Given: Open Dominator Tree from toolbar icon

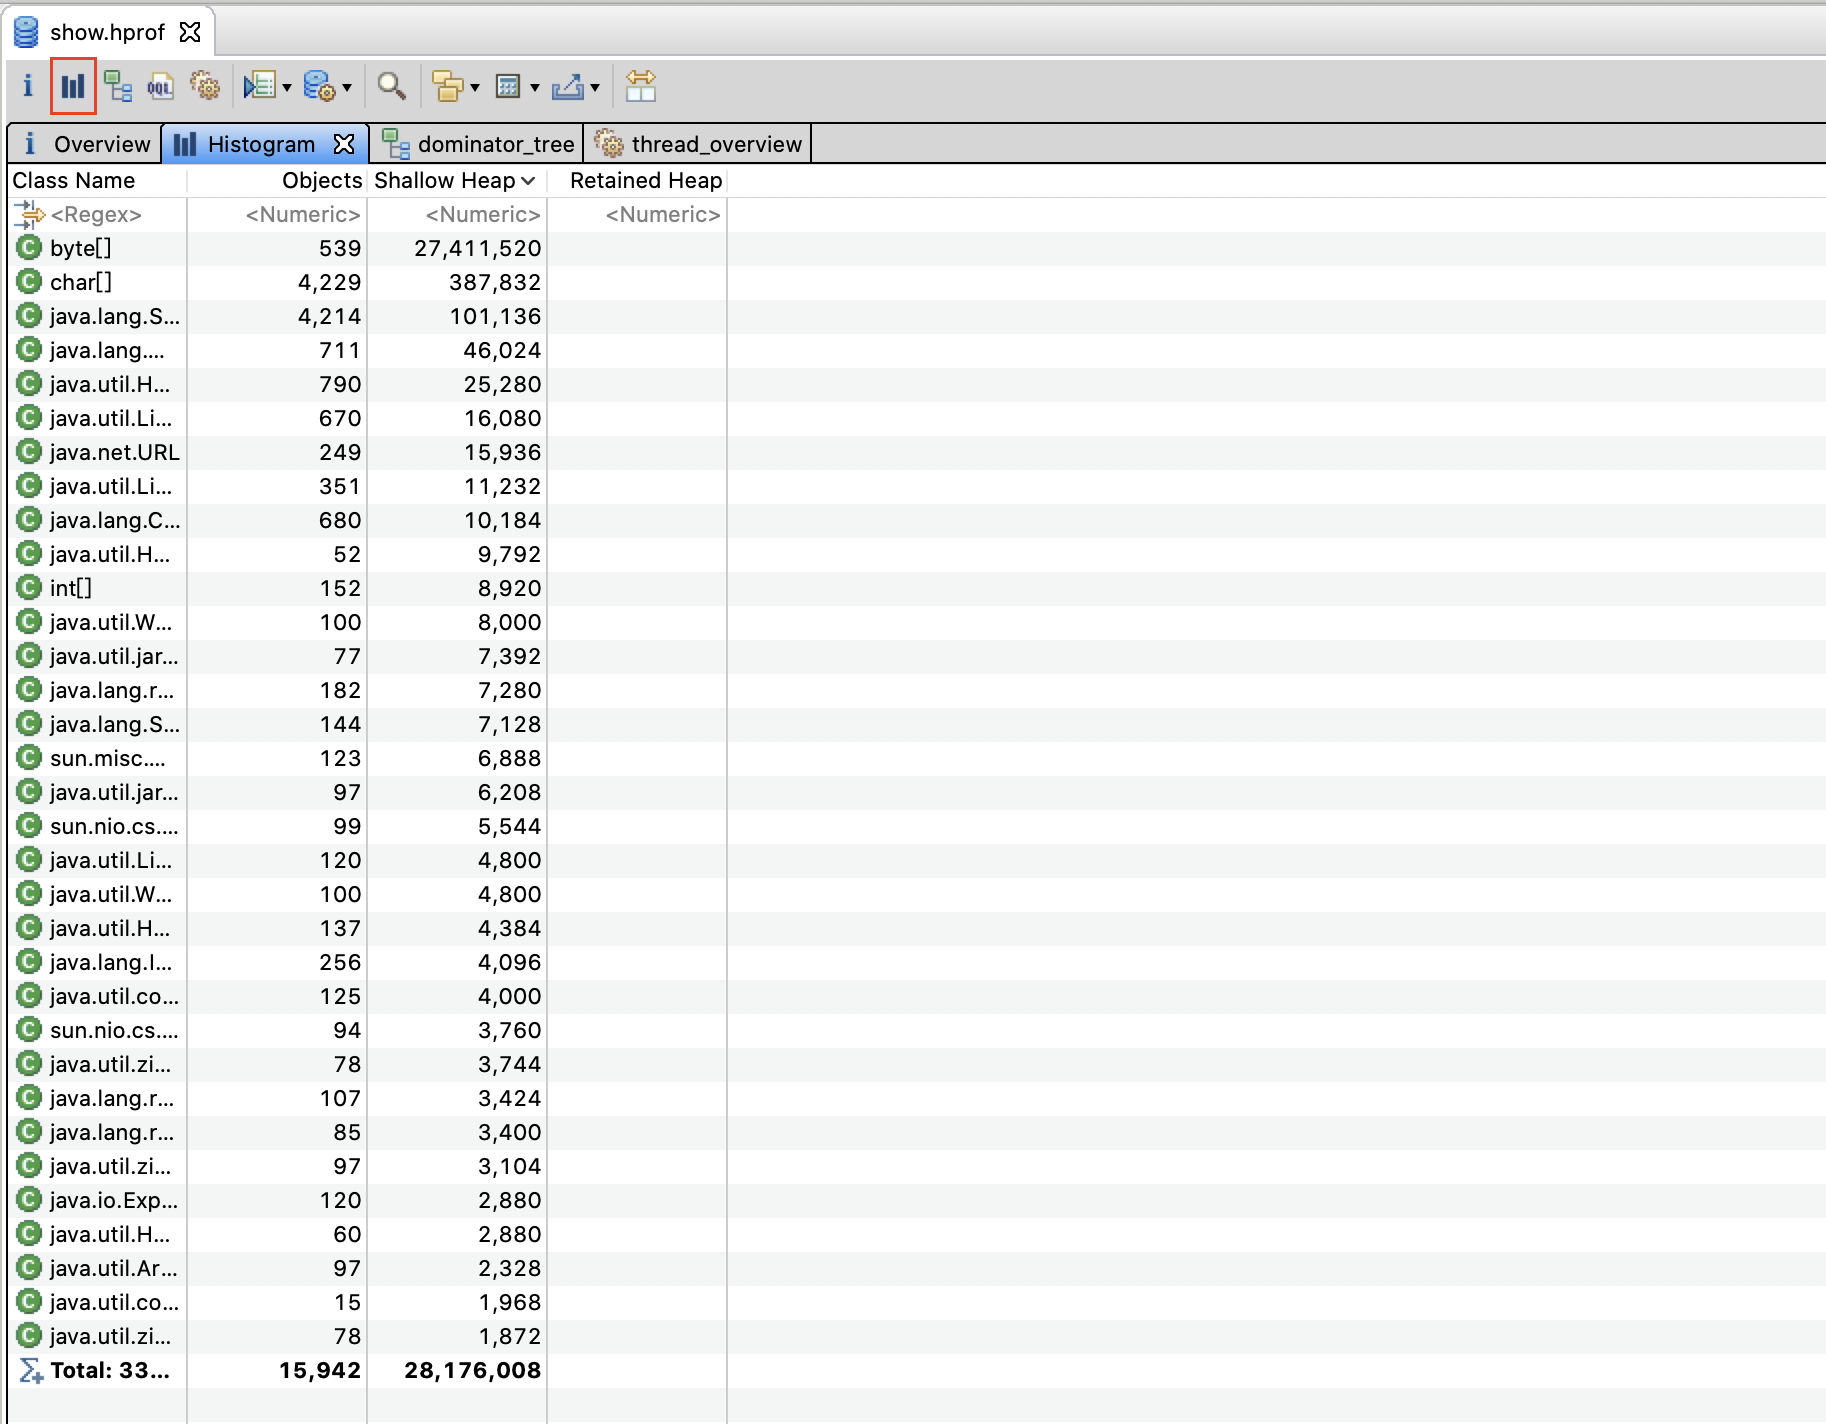Looking at the screenshot, I should (118, 86).
